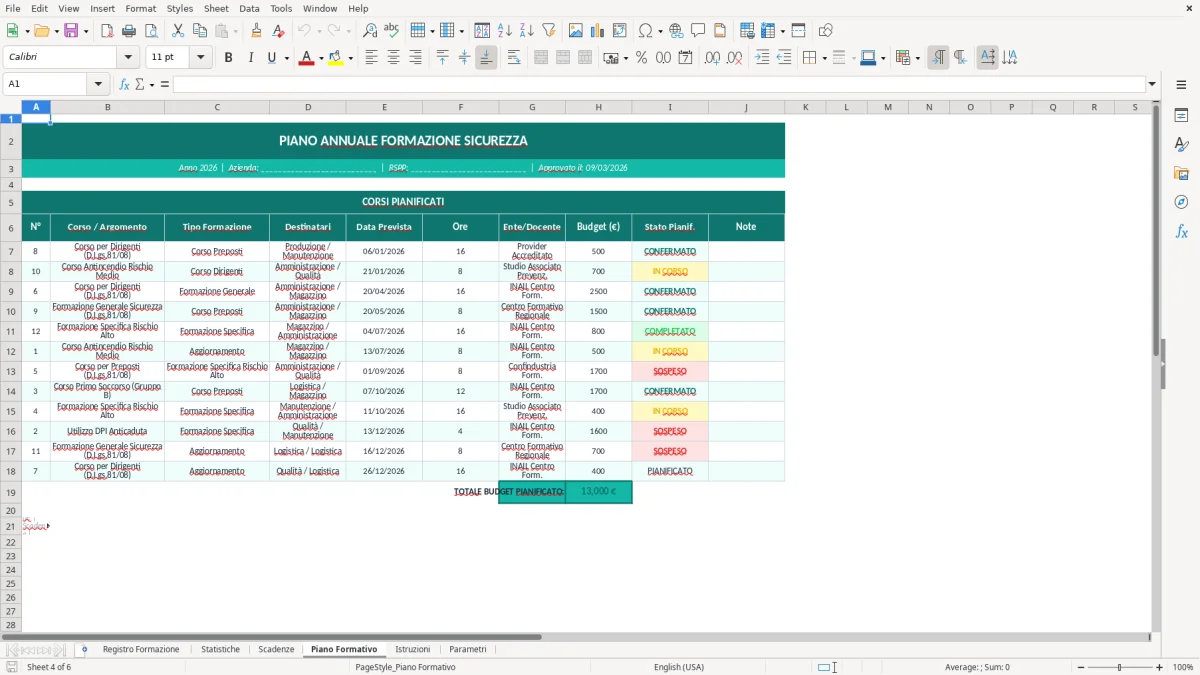This screenshot has width=1200, height=675.
Task: Toggle Right-To-Left paragraph direction
Action: [x=960, y=58]
